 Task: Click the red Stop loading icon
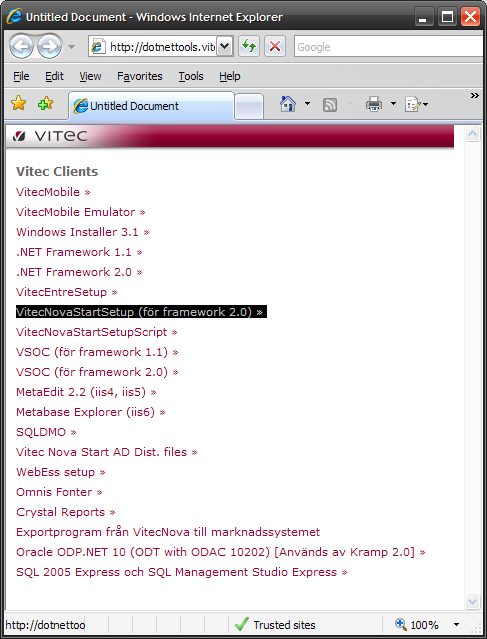[x=275, y=46]
